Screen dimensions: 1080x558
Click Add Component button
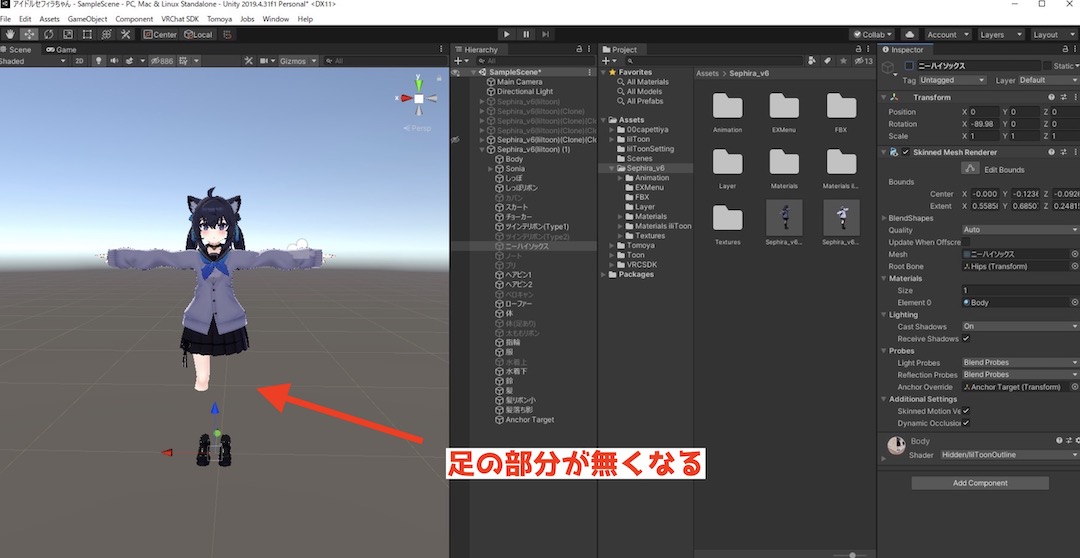(x=980, y=483)
